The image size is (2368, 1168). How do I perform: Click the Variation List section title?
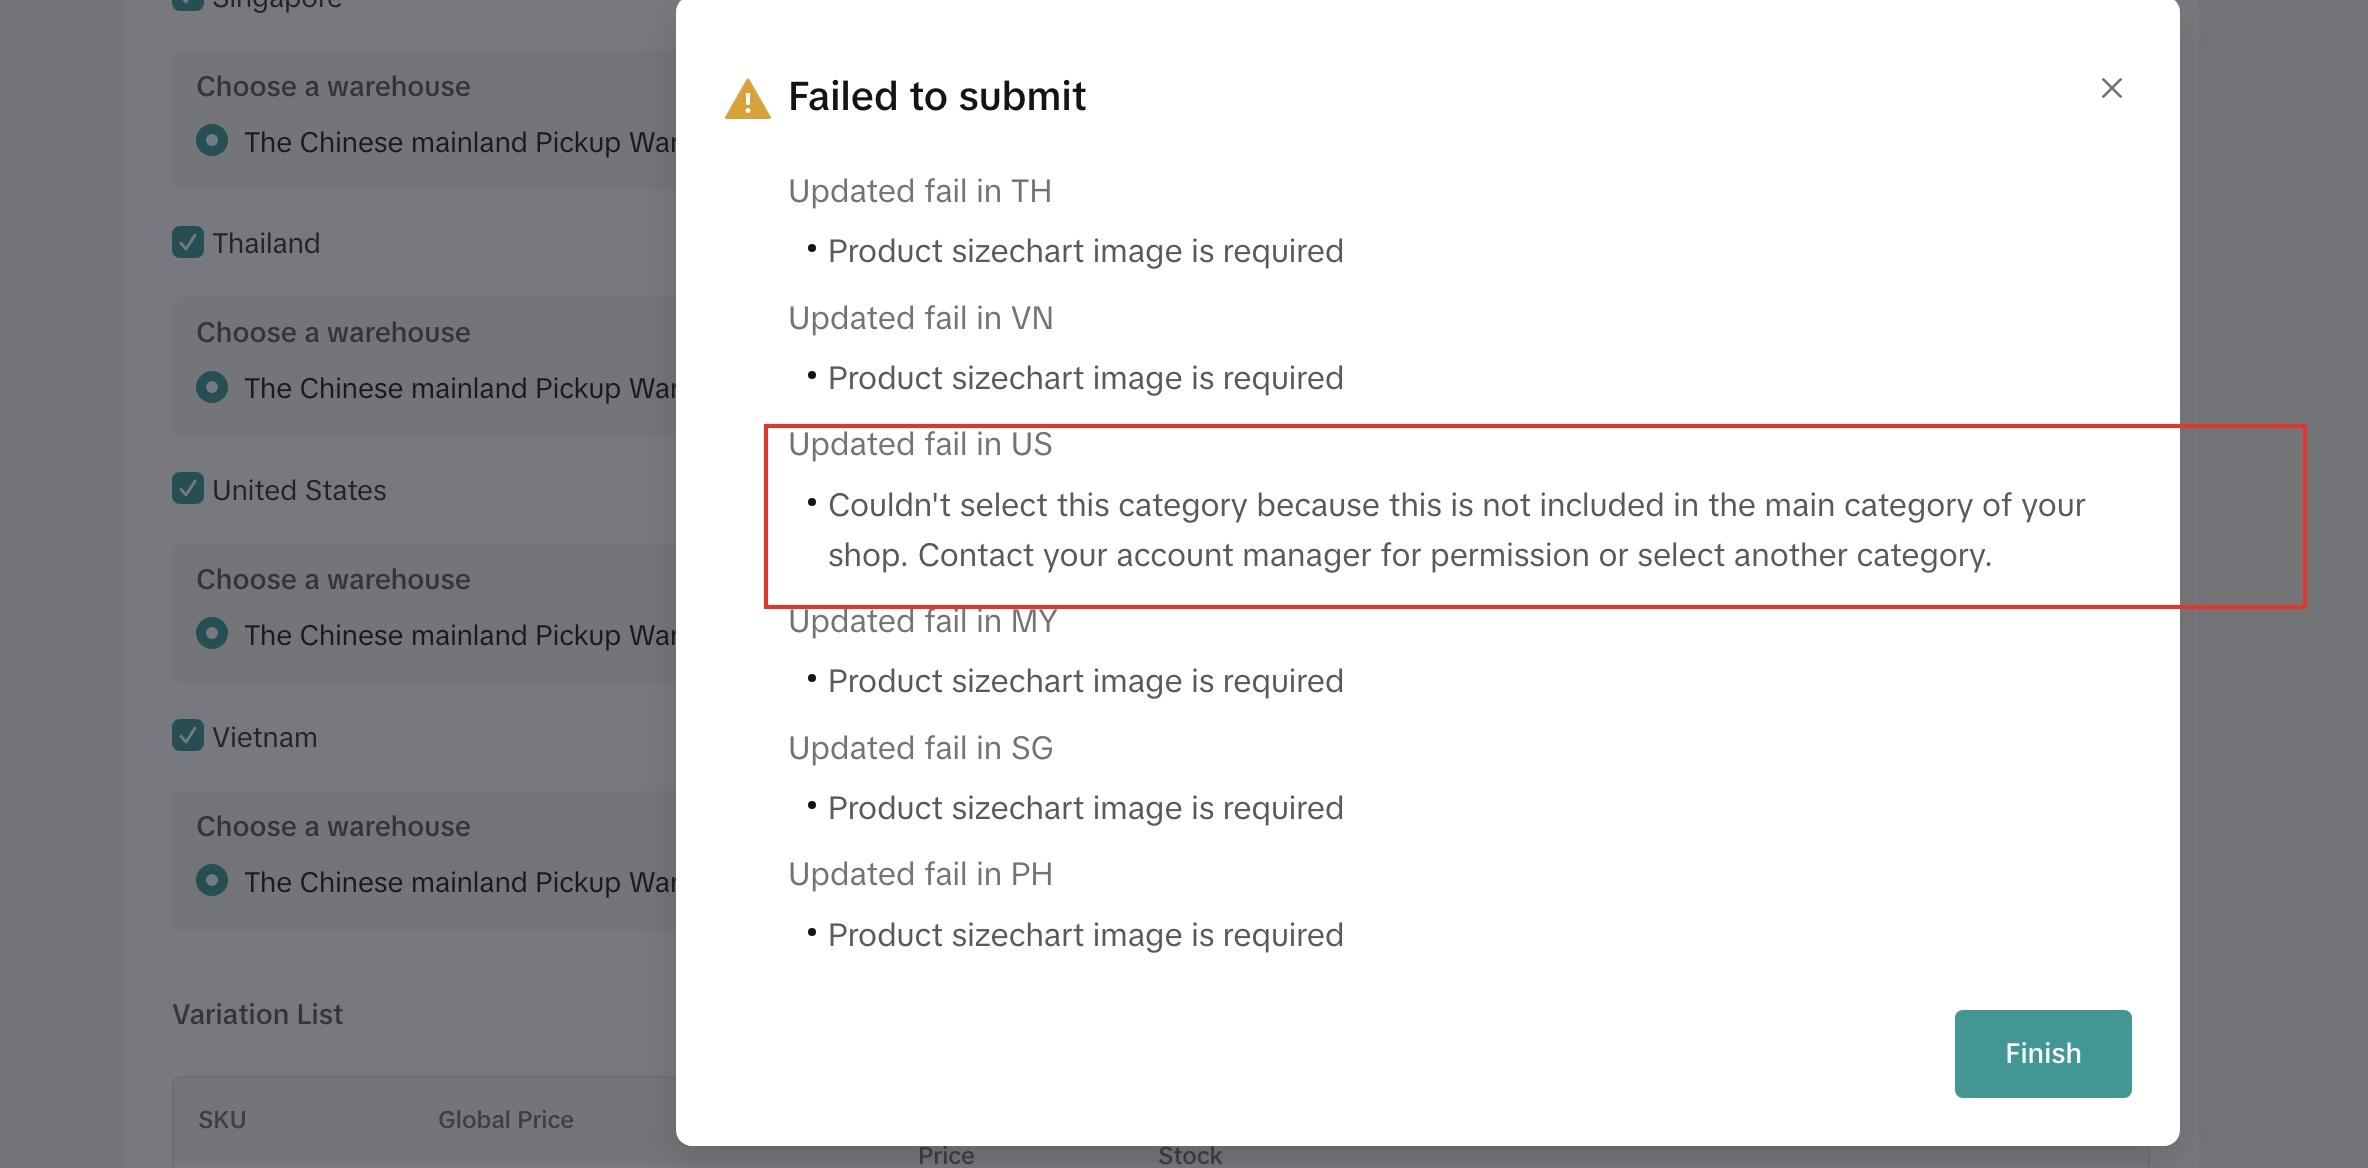point(257,1014)
